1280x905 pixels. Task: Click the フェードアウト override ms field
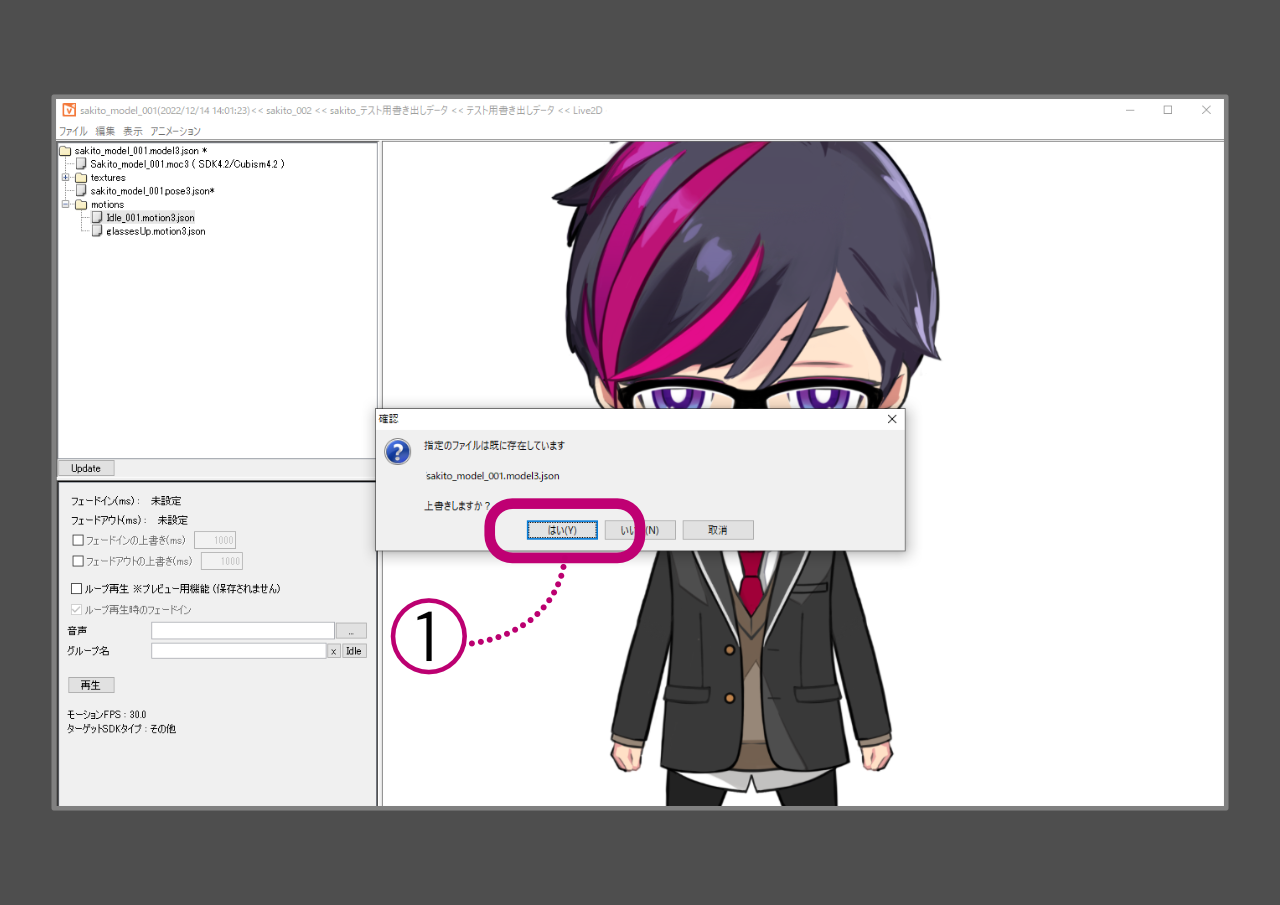click(222, 561)
